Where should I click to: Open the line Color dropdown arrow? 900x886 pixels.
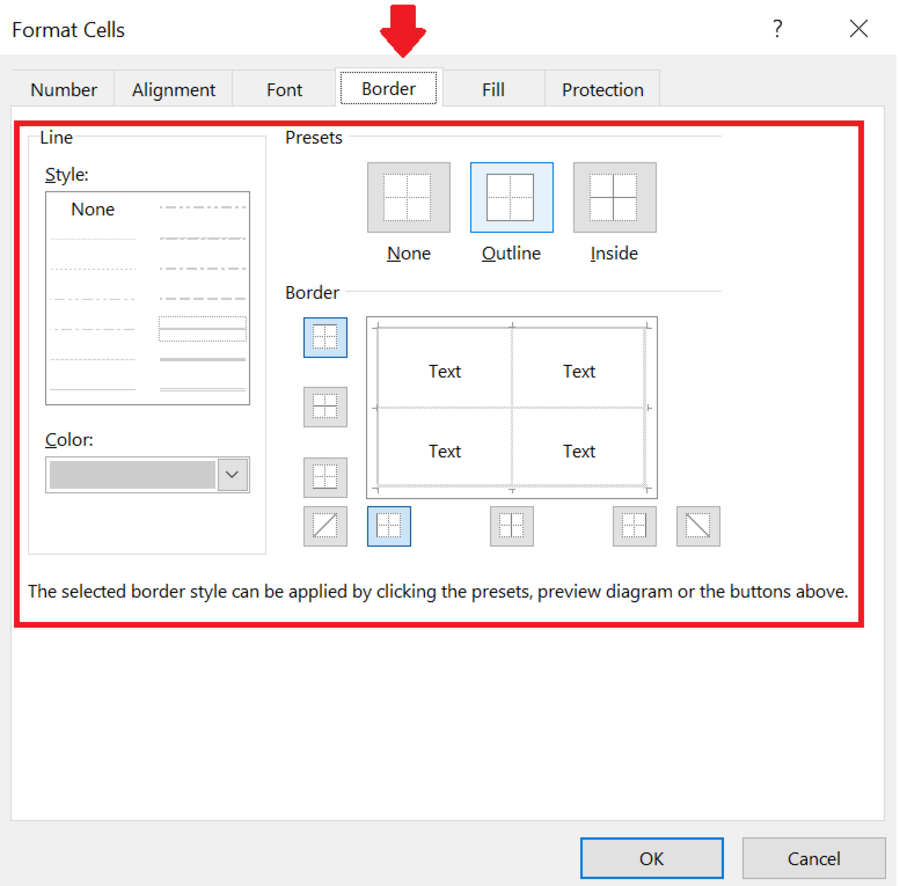232,475
